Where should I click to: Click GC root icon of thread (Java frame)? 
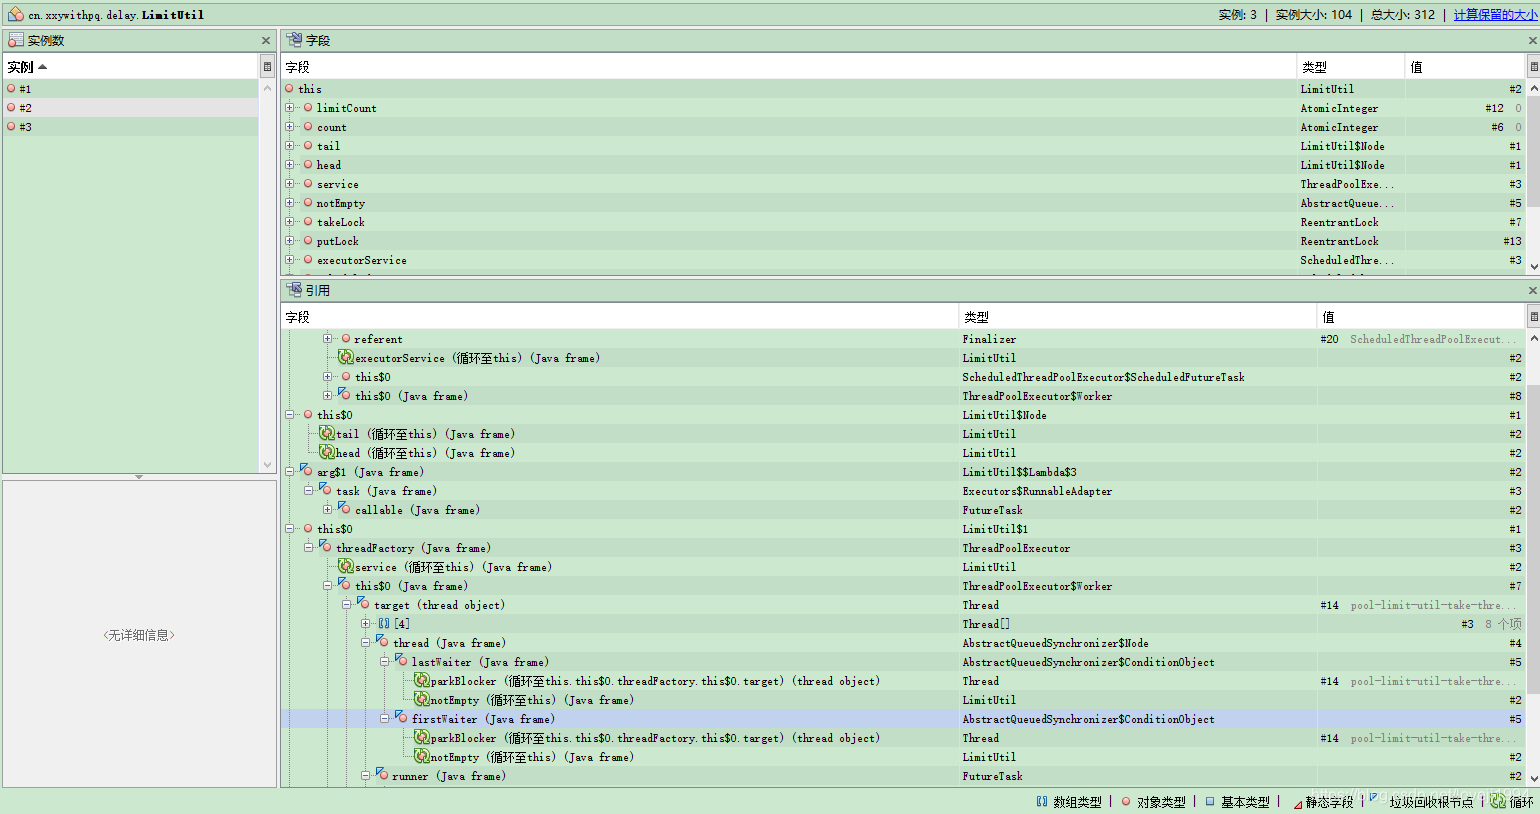(x=382, y=642)
